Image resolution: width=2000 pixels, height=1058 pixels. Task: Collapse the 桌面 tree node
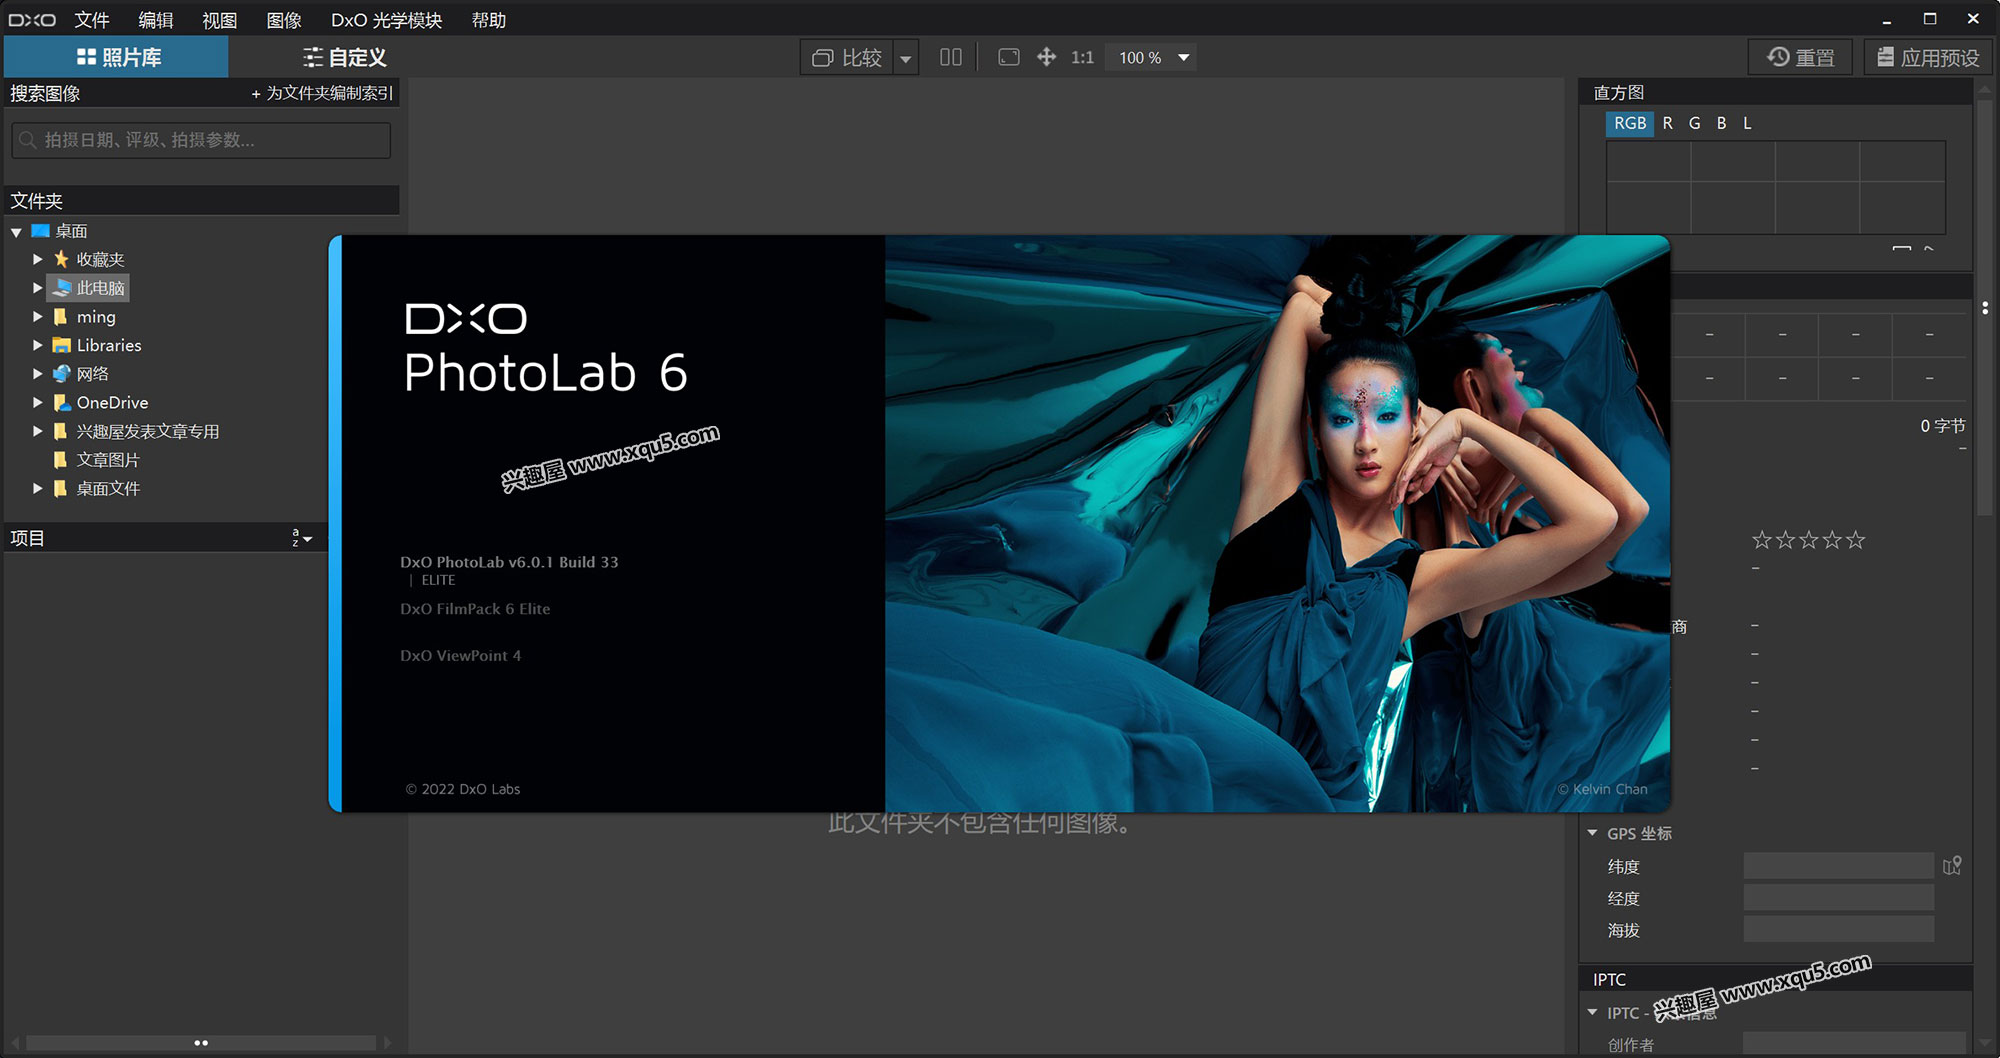click(x=16, y=232)
